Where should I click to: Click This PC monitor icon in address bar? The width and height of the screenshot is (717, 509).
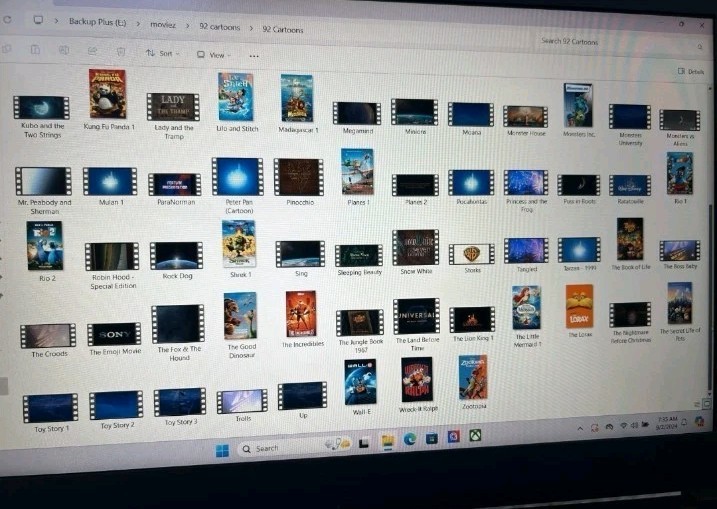tap(38, 20)
